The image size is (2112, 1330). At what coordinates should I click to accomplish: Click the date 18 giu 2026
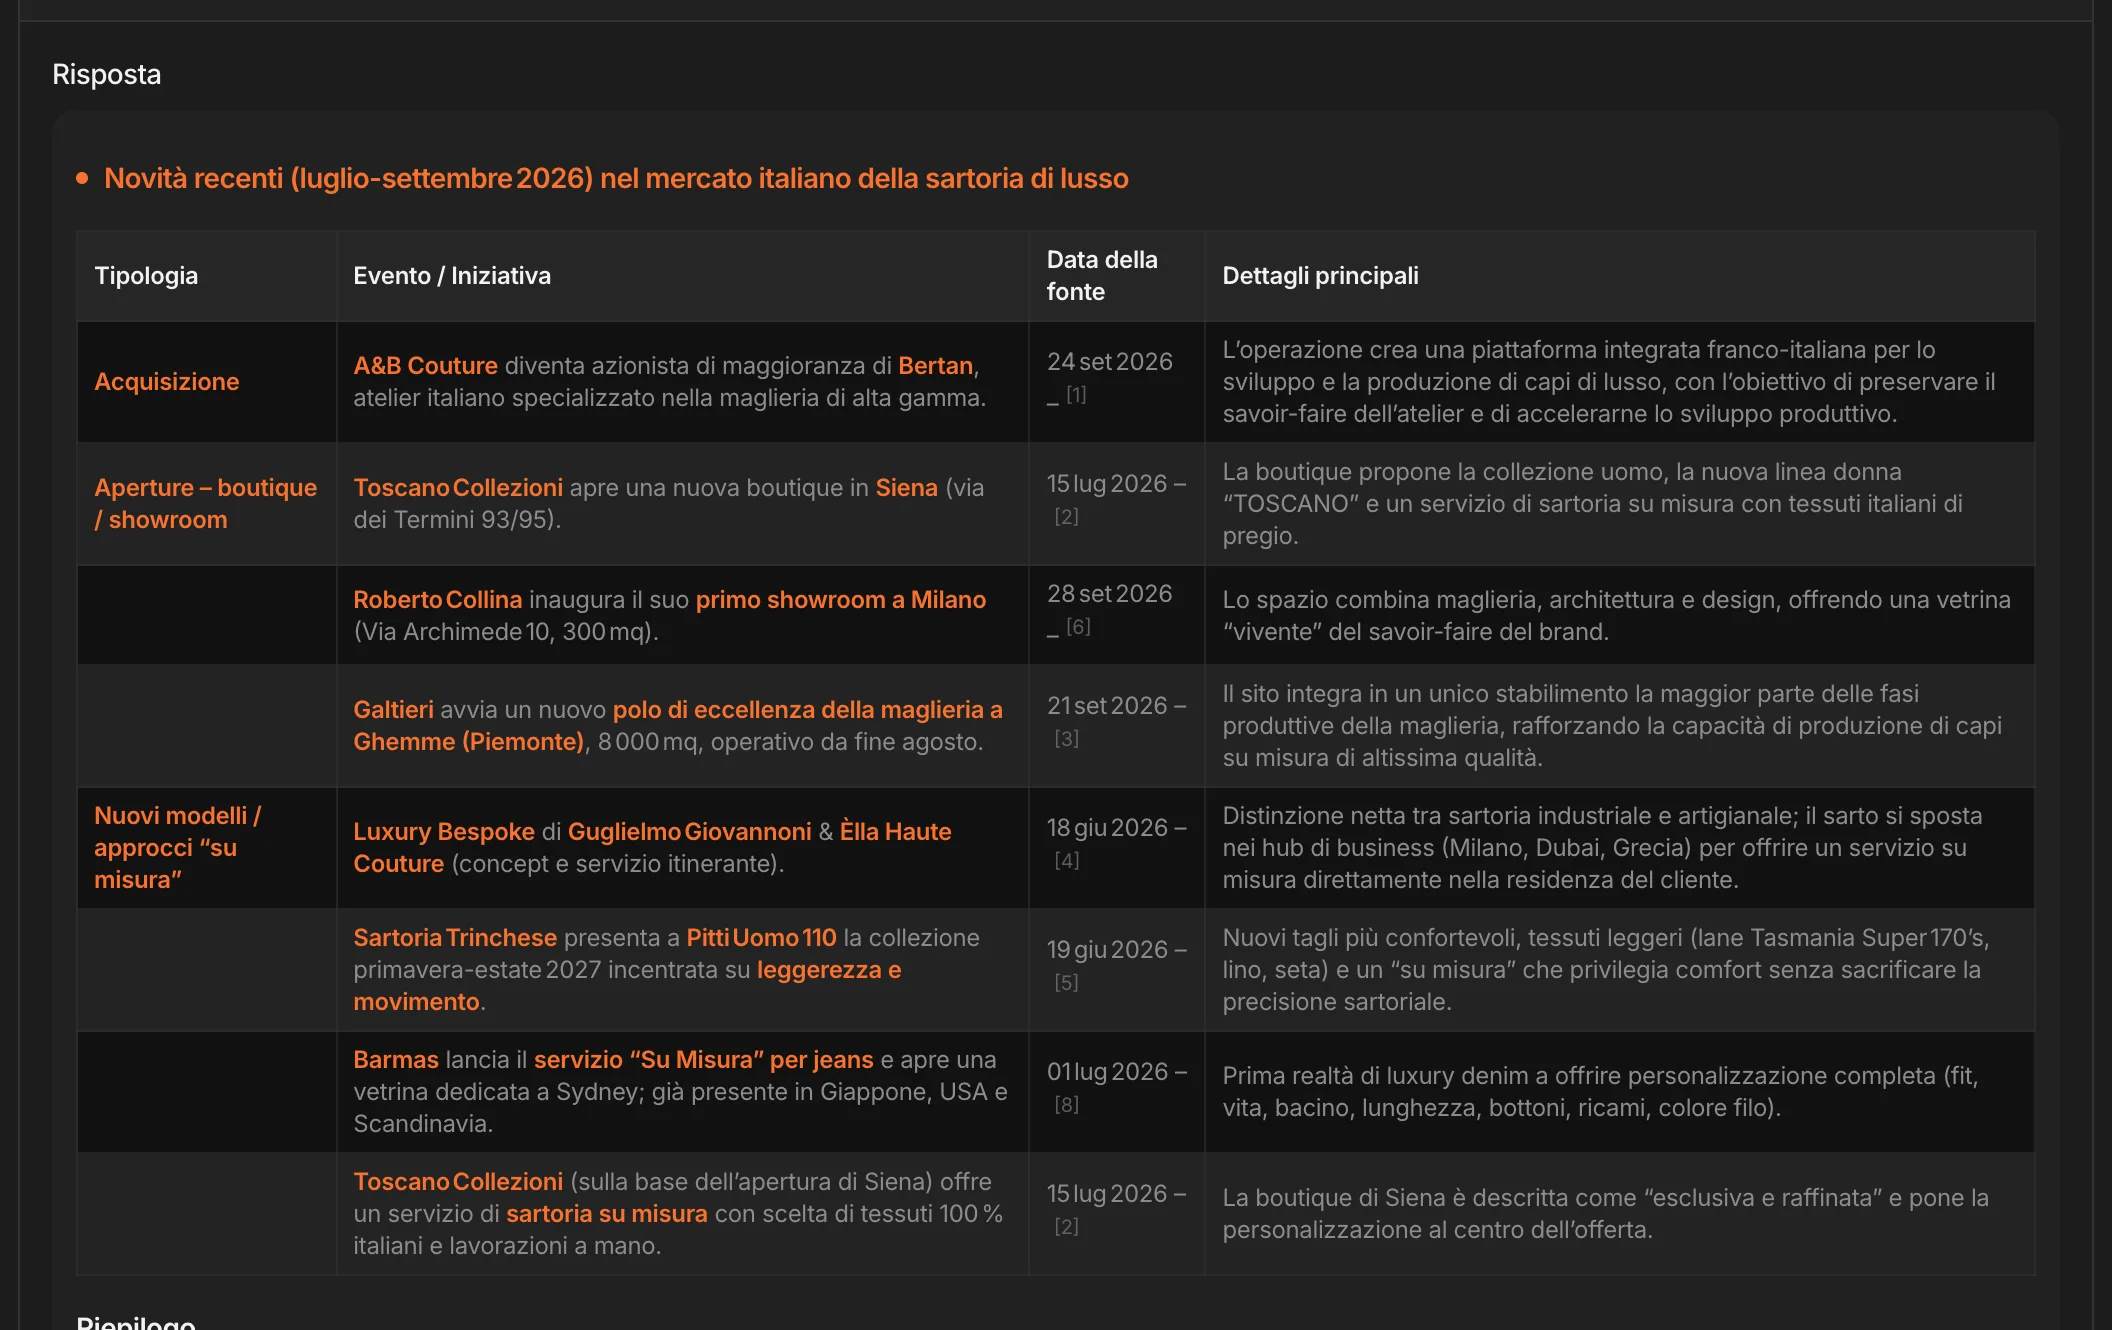pos(1107,828)
